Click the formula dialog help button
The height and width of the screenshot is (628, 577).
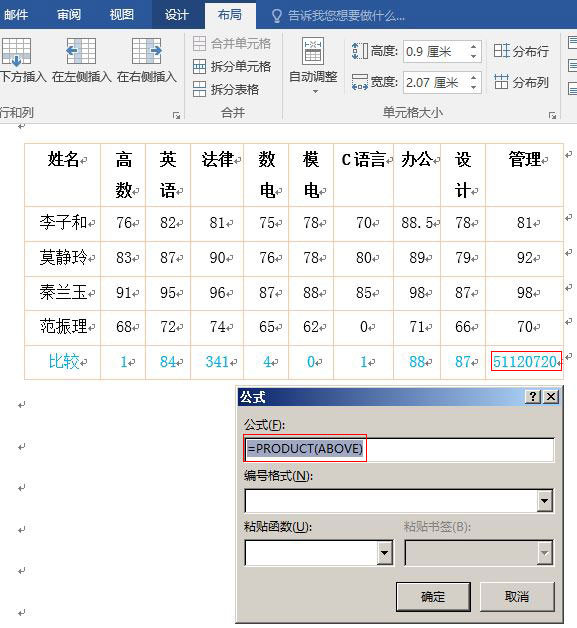pyautogui.click(x=533, y=397)
